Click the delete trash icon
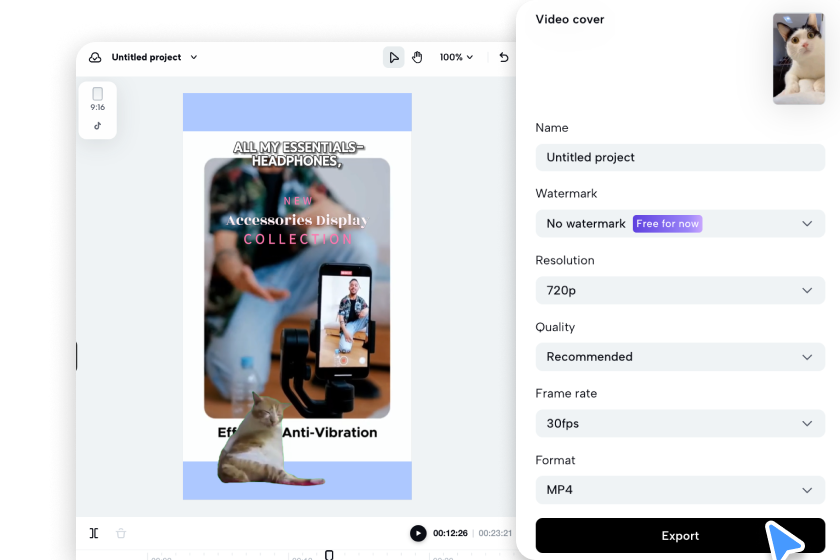Screen dimensions: 840x560 (x=121, y=533)
